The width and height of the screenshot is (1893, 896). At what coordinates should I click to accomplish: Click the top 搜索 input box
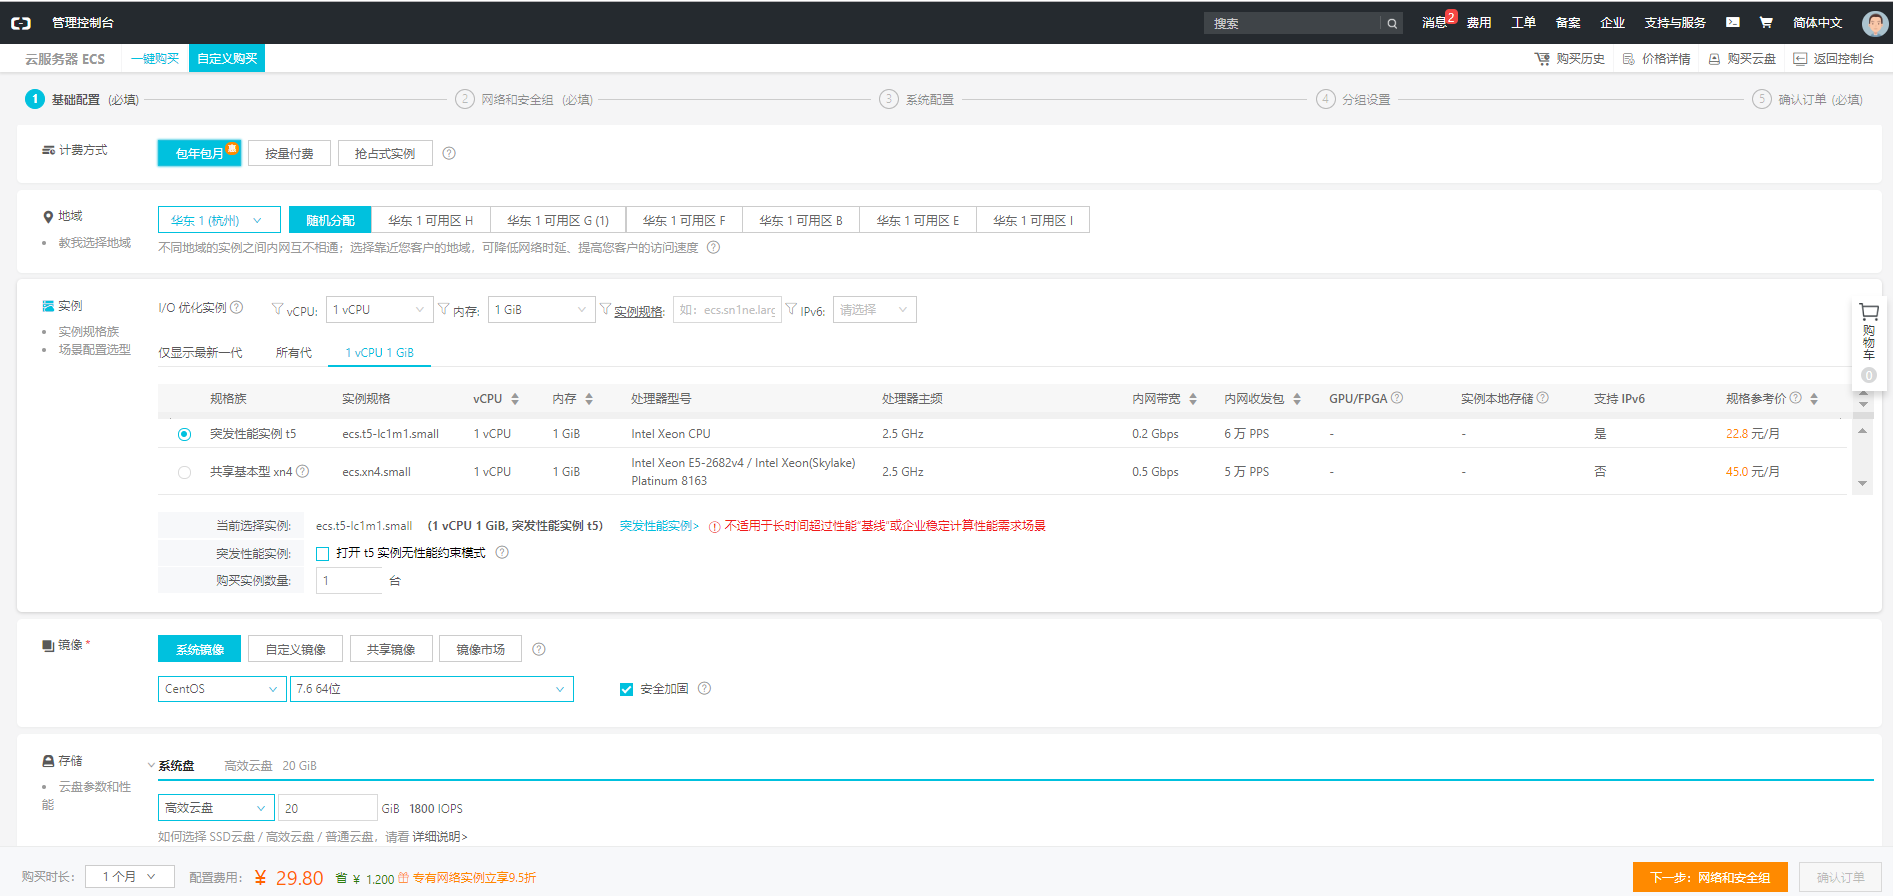[1294, 23]
